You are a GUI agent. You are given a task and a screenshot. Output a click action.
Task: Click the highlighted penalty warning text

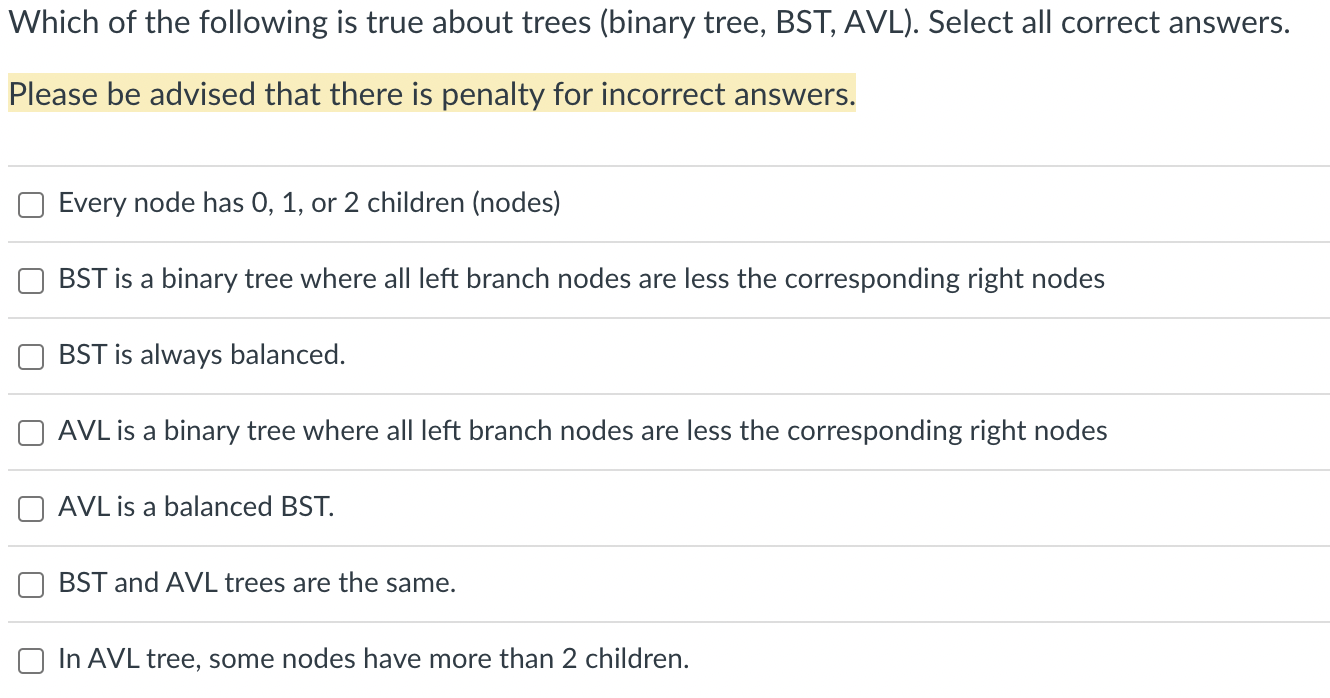click(430, 95)
